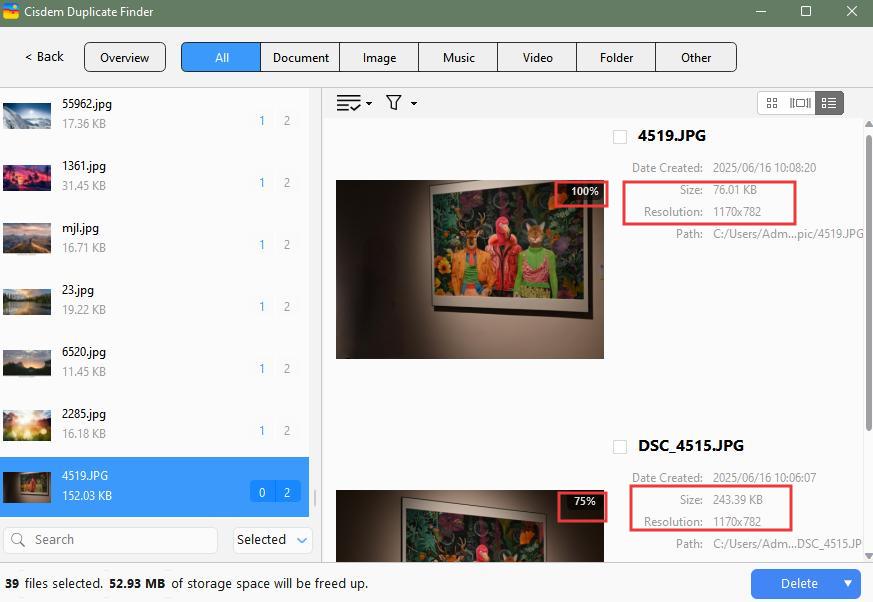Toggle selection badge on the 4519.JPG sidebar entry
The height and width of the screenshot is (602, 873).
[261, 492]
